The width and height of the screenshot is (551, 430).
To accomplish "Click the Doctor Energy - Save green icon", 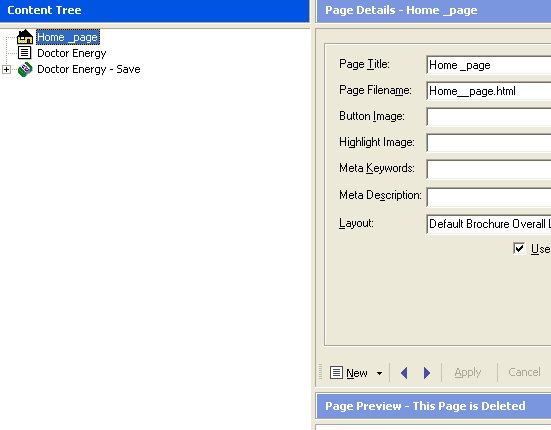I will [x=25, y=69].
